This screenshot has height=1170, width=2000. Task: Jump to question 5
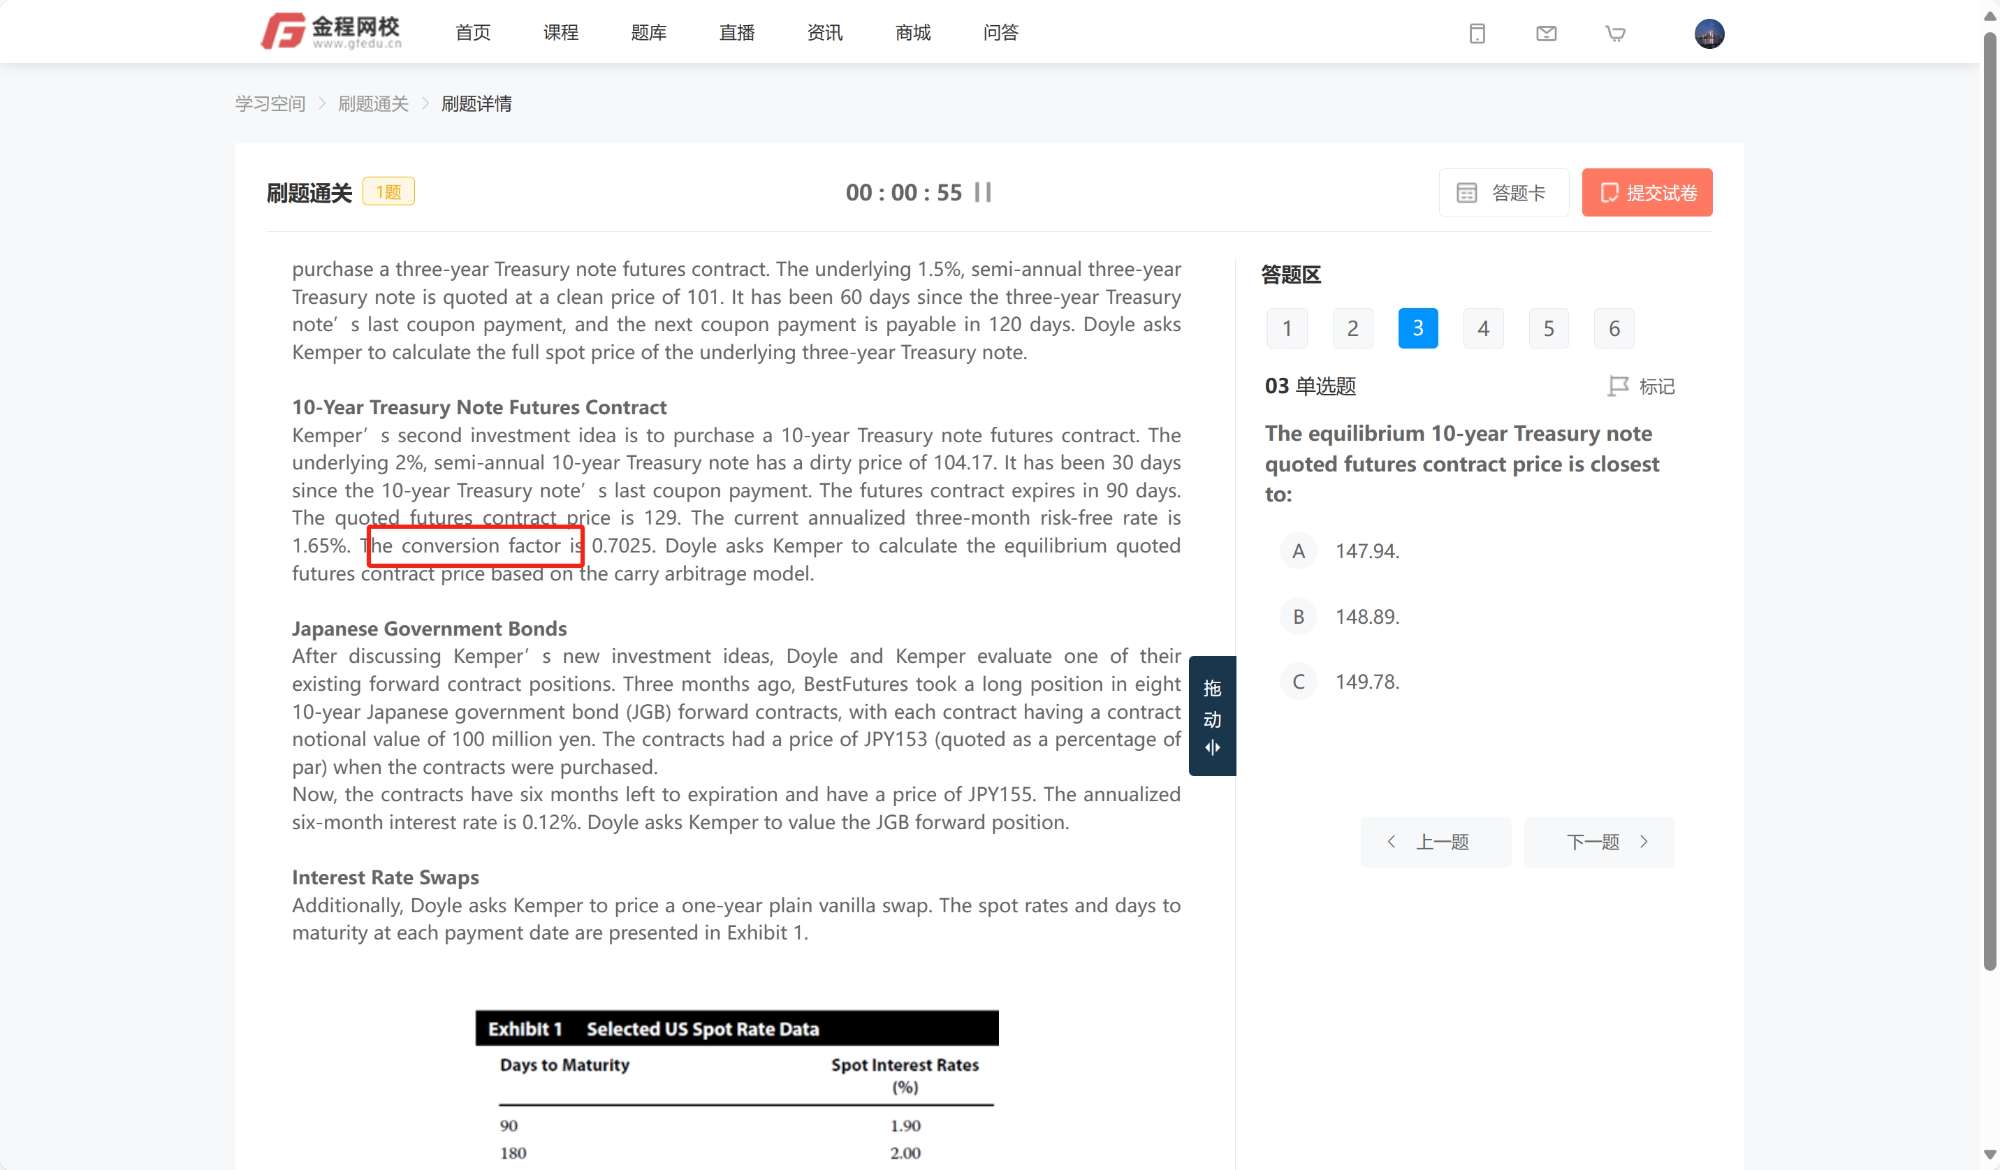pos(1548,329)
